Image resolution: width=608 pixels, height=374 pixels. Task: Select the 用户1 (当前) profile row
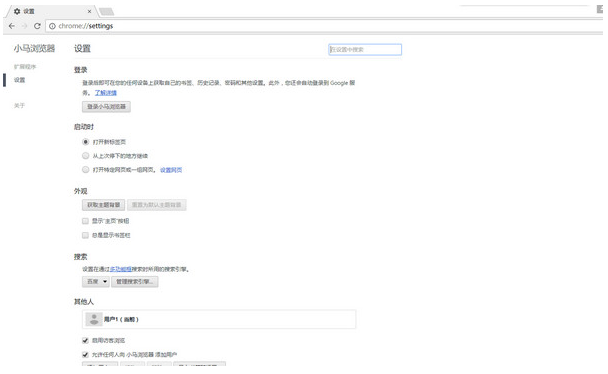219,319
